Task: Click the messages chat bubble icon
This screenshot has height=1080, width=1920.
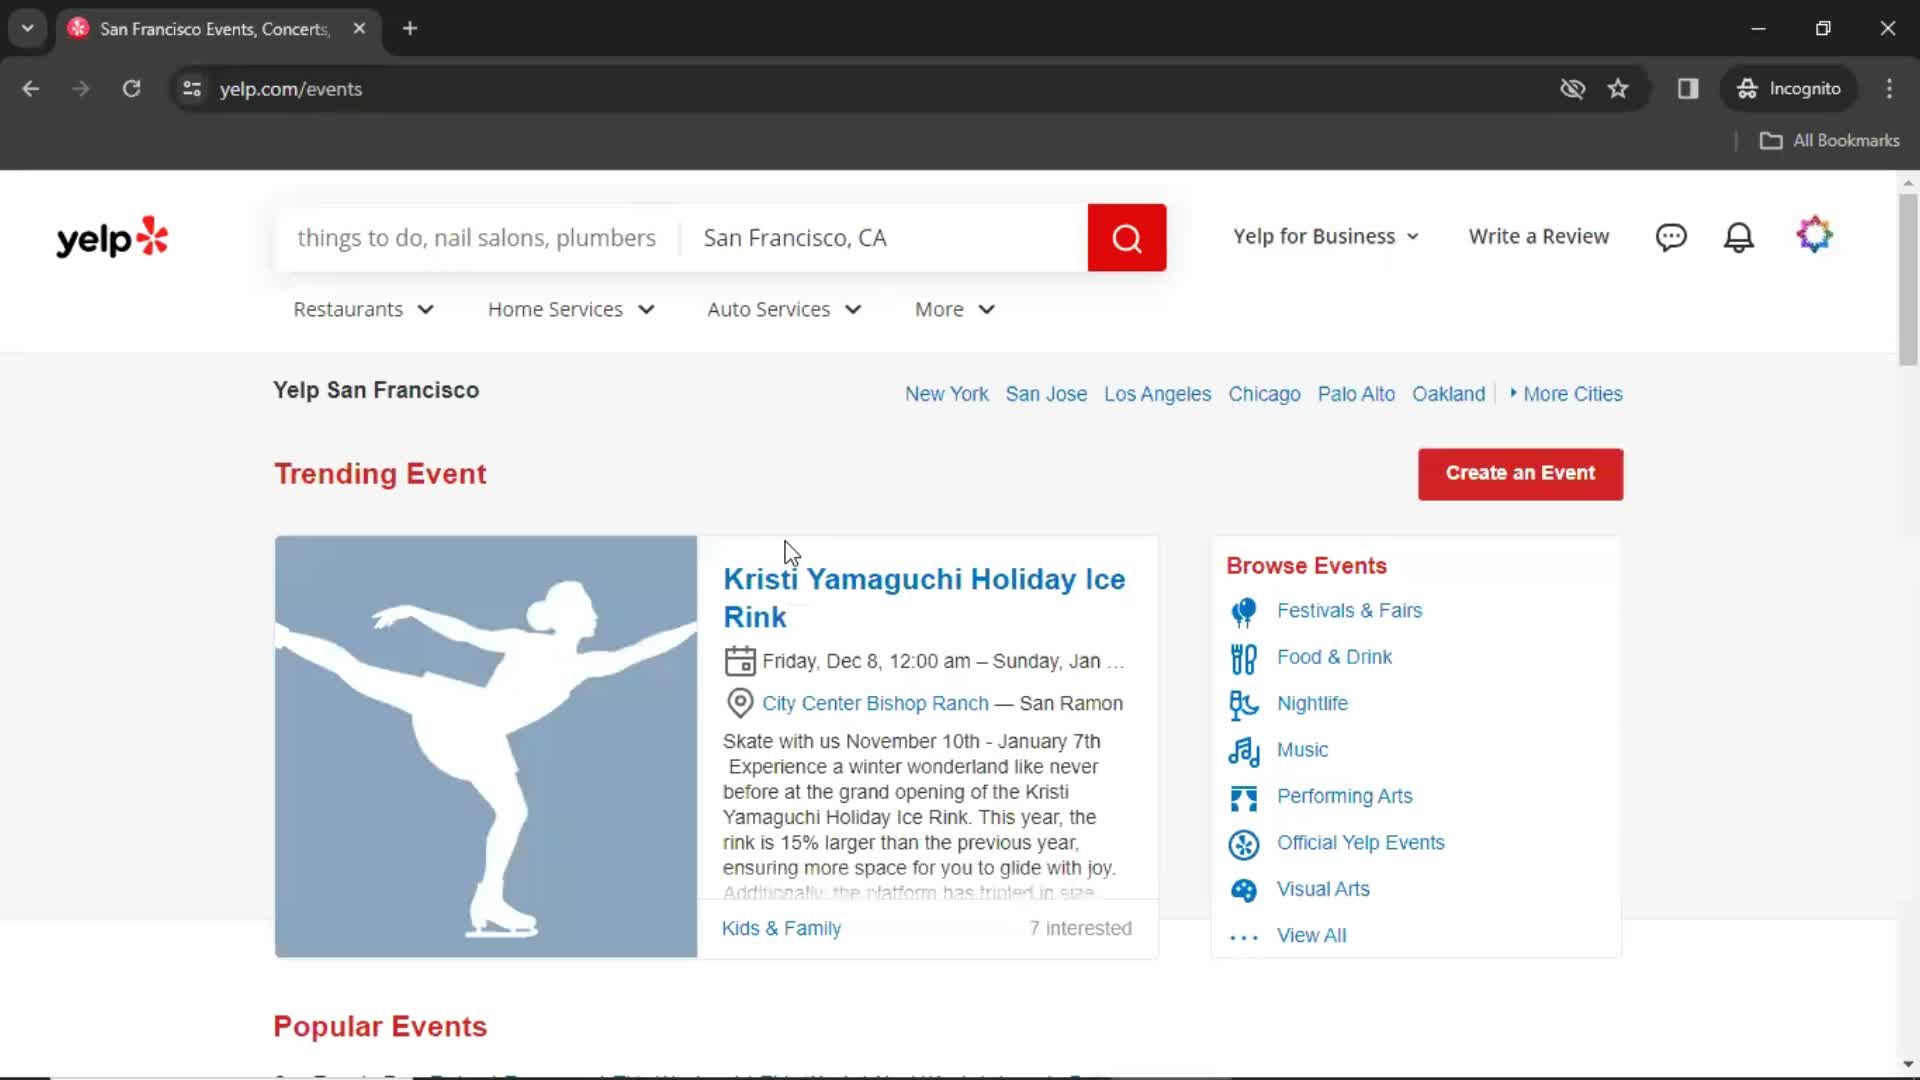Action: point(1672,236)
